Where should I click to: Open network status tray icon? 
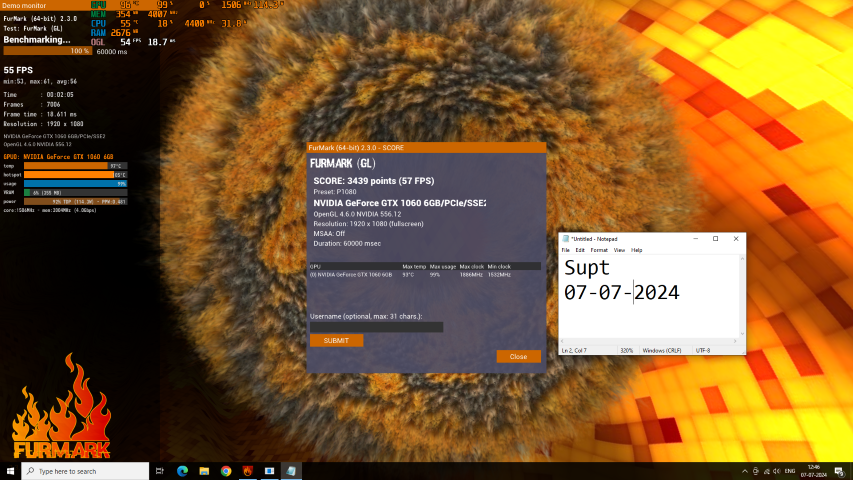click(767, 471)
